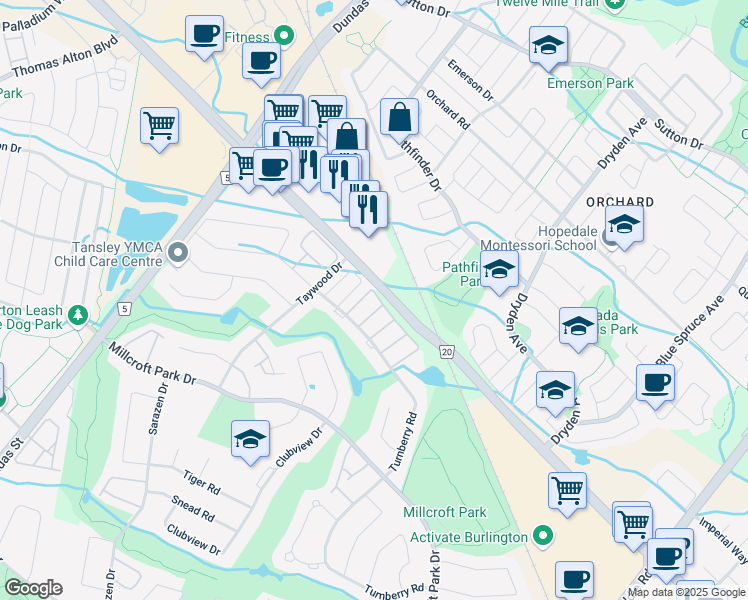Click the Orchard Rd street label

pos(448,110)
